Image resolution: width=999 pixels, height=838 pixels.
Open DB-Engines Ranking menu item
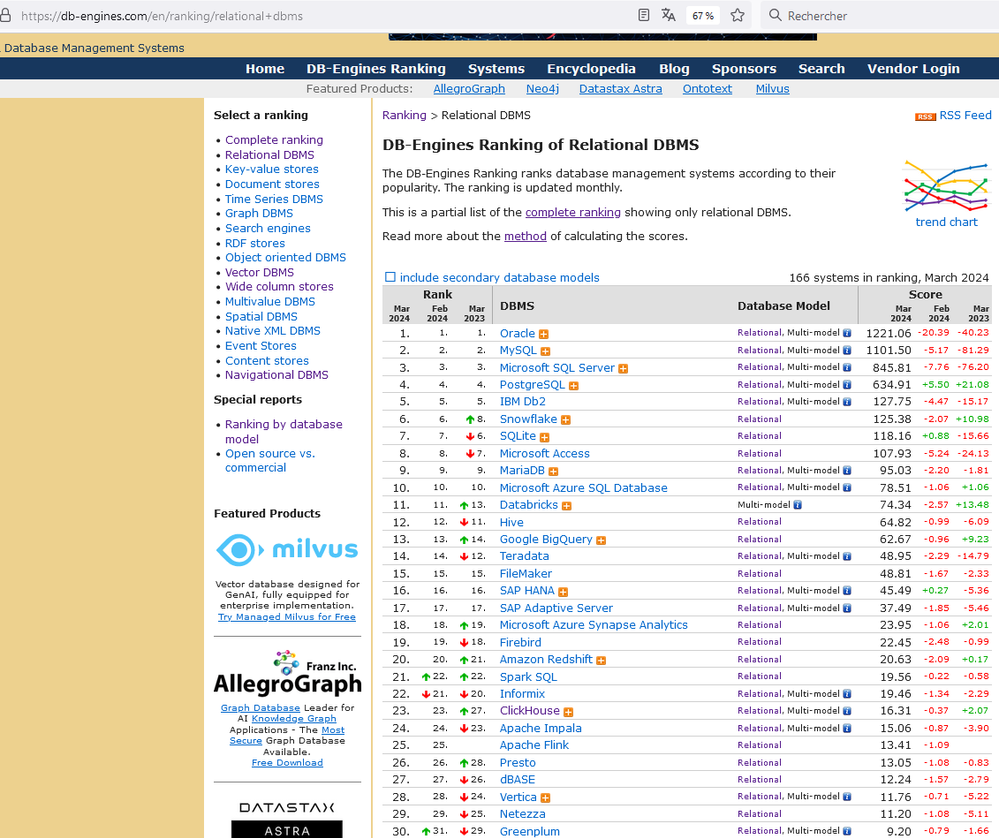coord(376,69)
